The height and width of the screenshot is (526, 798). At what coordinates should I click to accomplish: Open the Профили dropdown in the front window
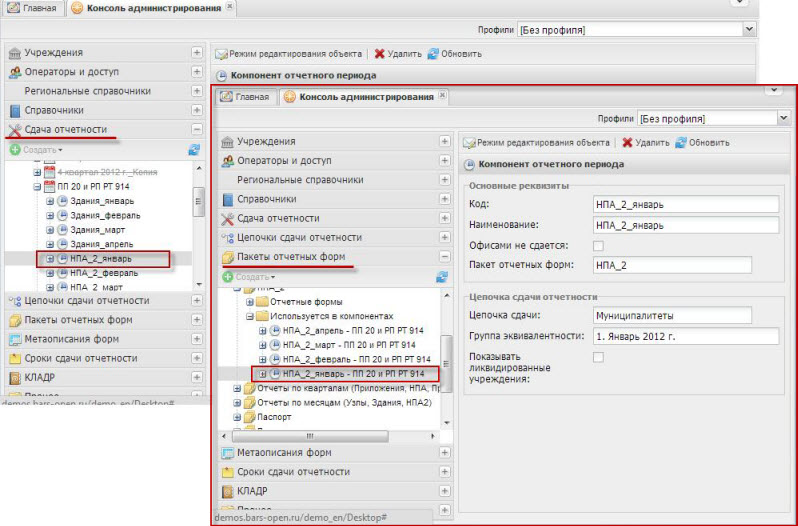click(776, 117)
